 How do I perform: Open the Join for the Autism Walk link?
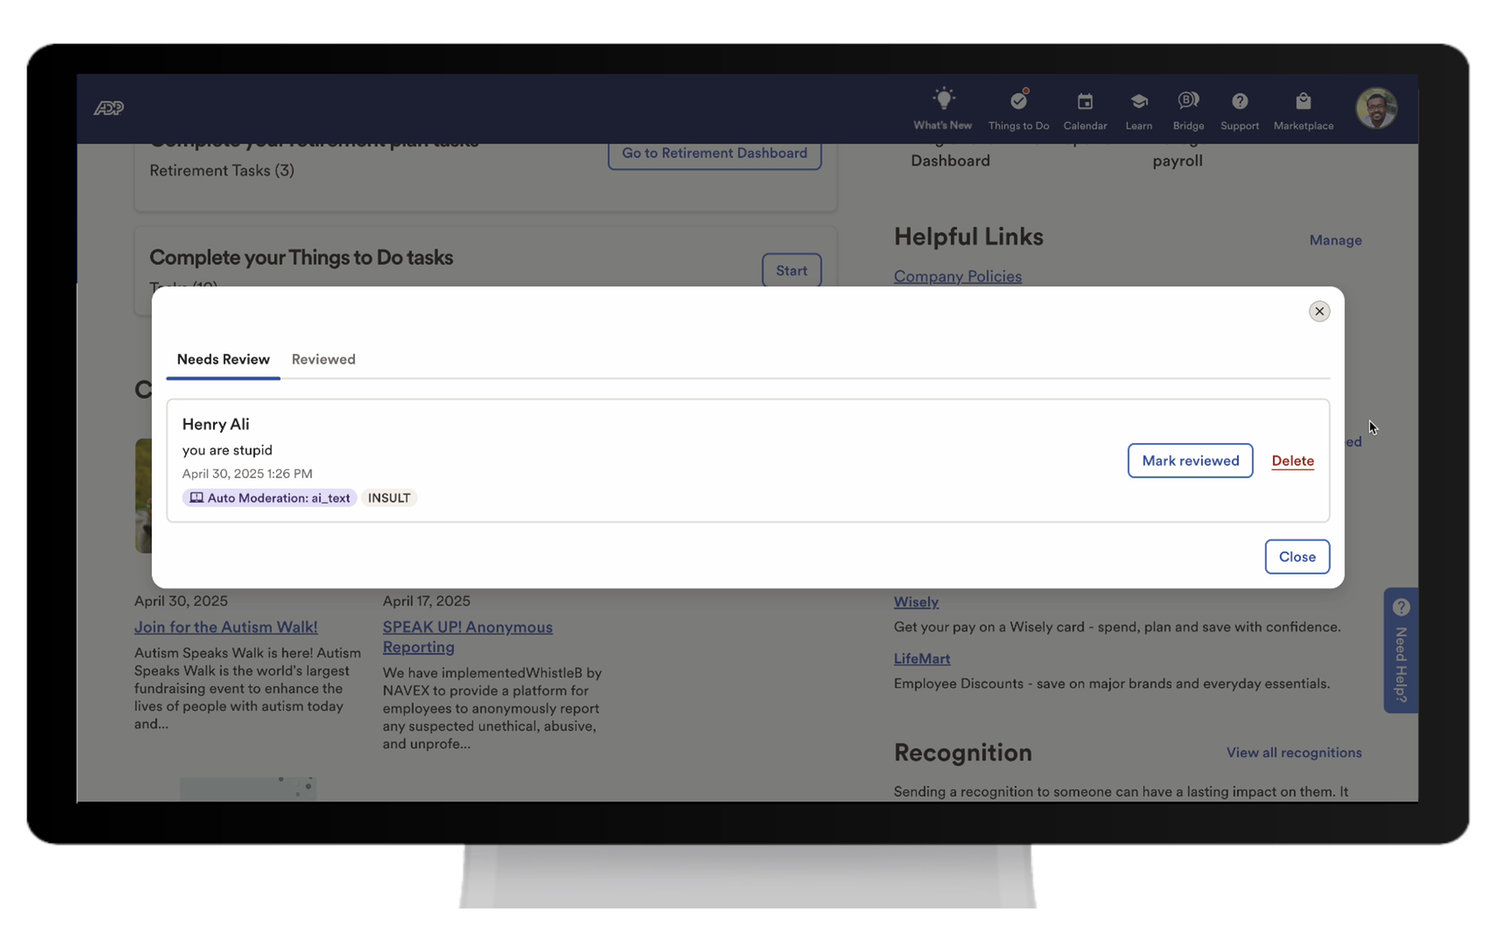coord(226,627)
